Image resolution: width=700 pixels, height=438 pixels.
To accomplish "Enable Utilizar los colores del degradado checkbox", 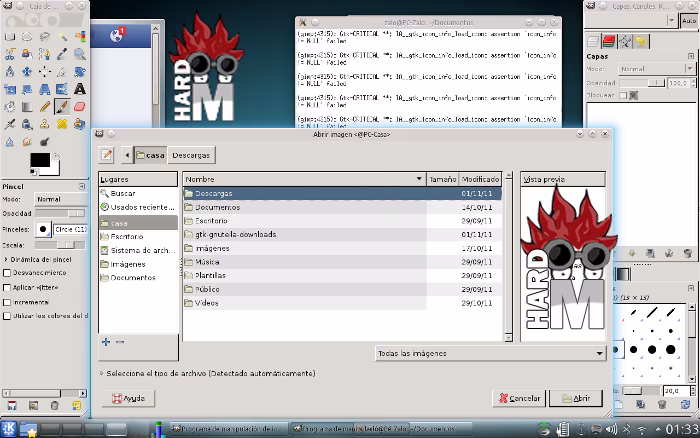I will [x=7, y=316].
